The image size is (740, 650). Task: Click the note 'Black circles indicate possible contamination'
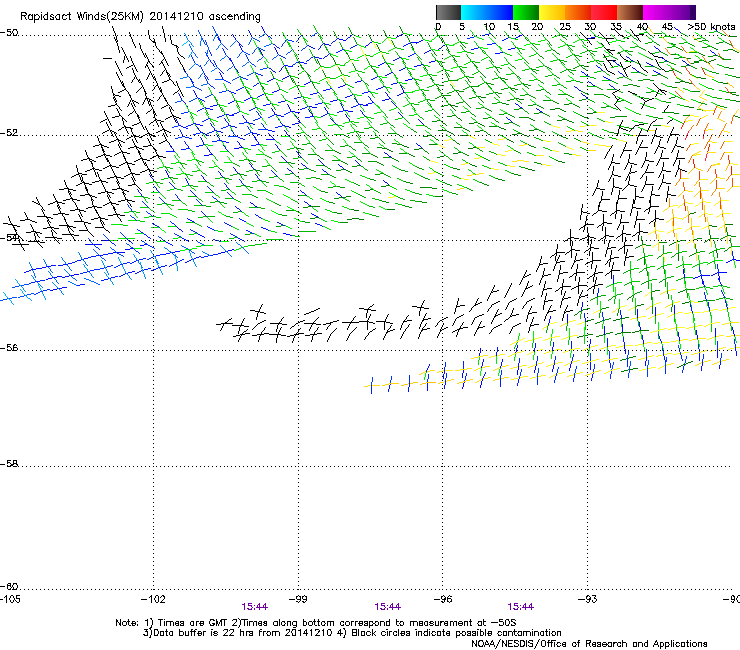(456, 633)
